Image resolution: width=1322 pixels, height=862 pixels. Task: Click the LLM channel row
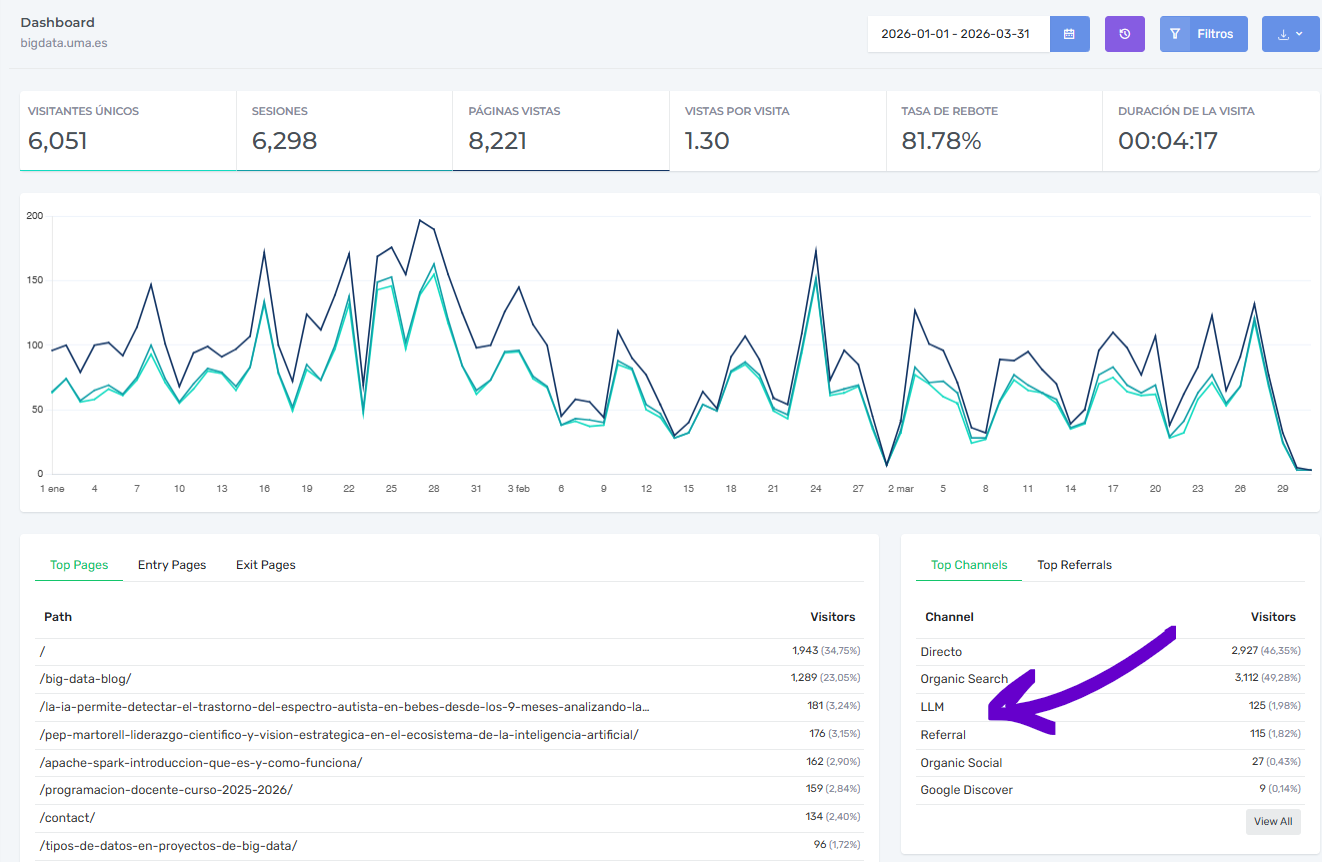tap(1110, 707)
